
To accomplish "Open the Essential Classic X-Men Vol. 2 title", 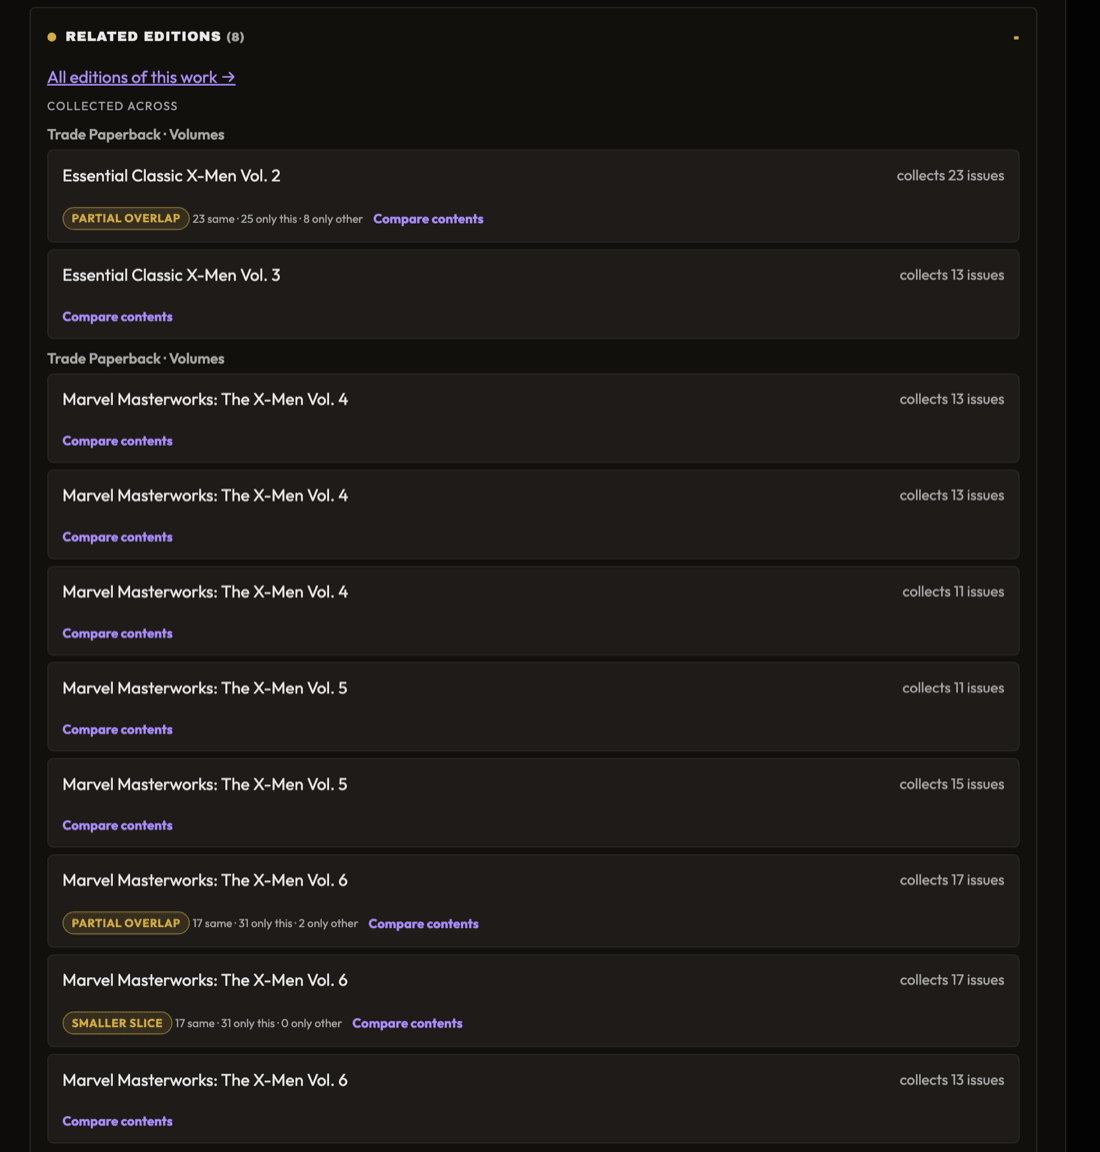I will 171,176.
